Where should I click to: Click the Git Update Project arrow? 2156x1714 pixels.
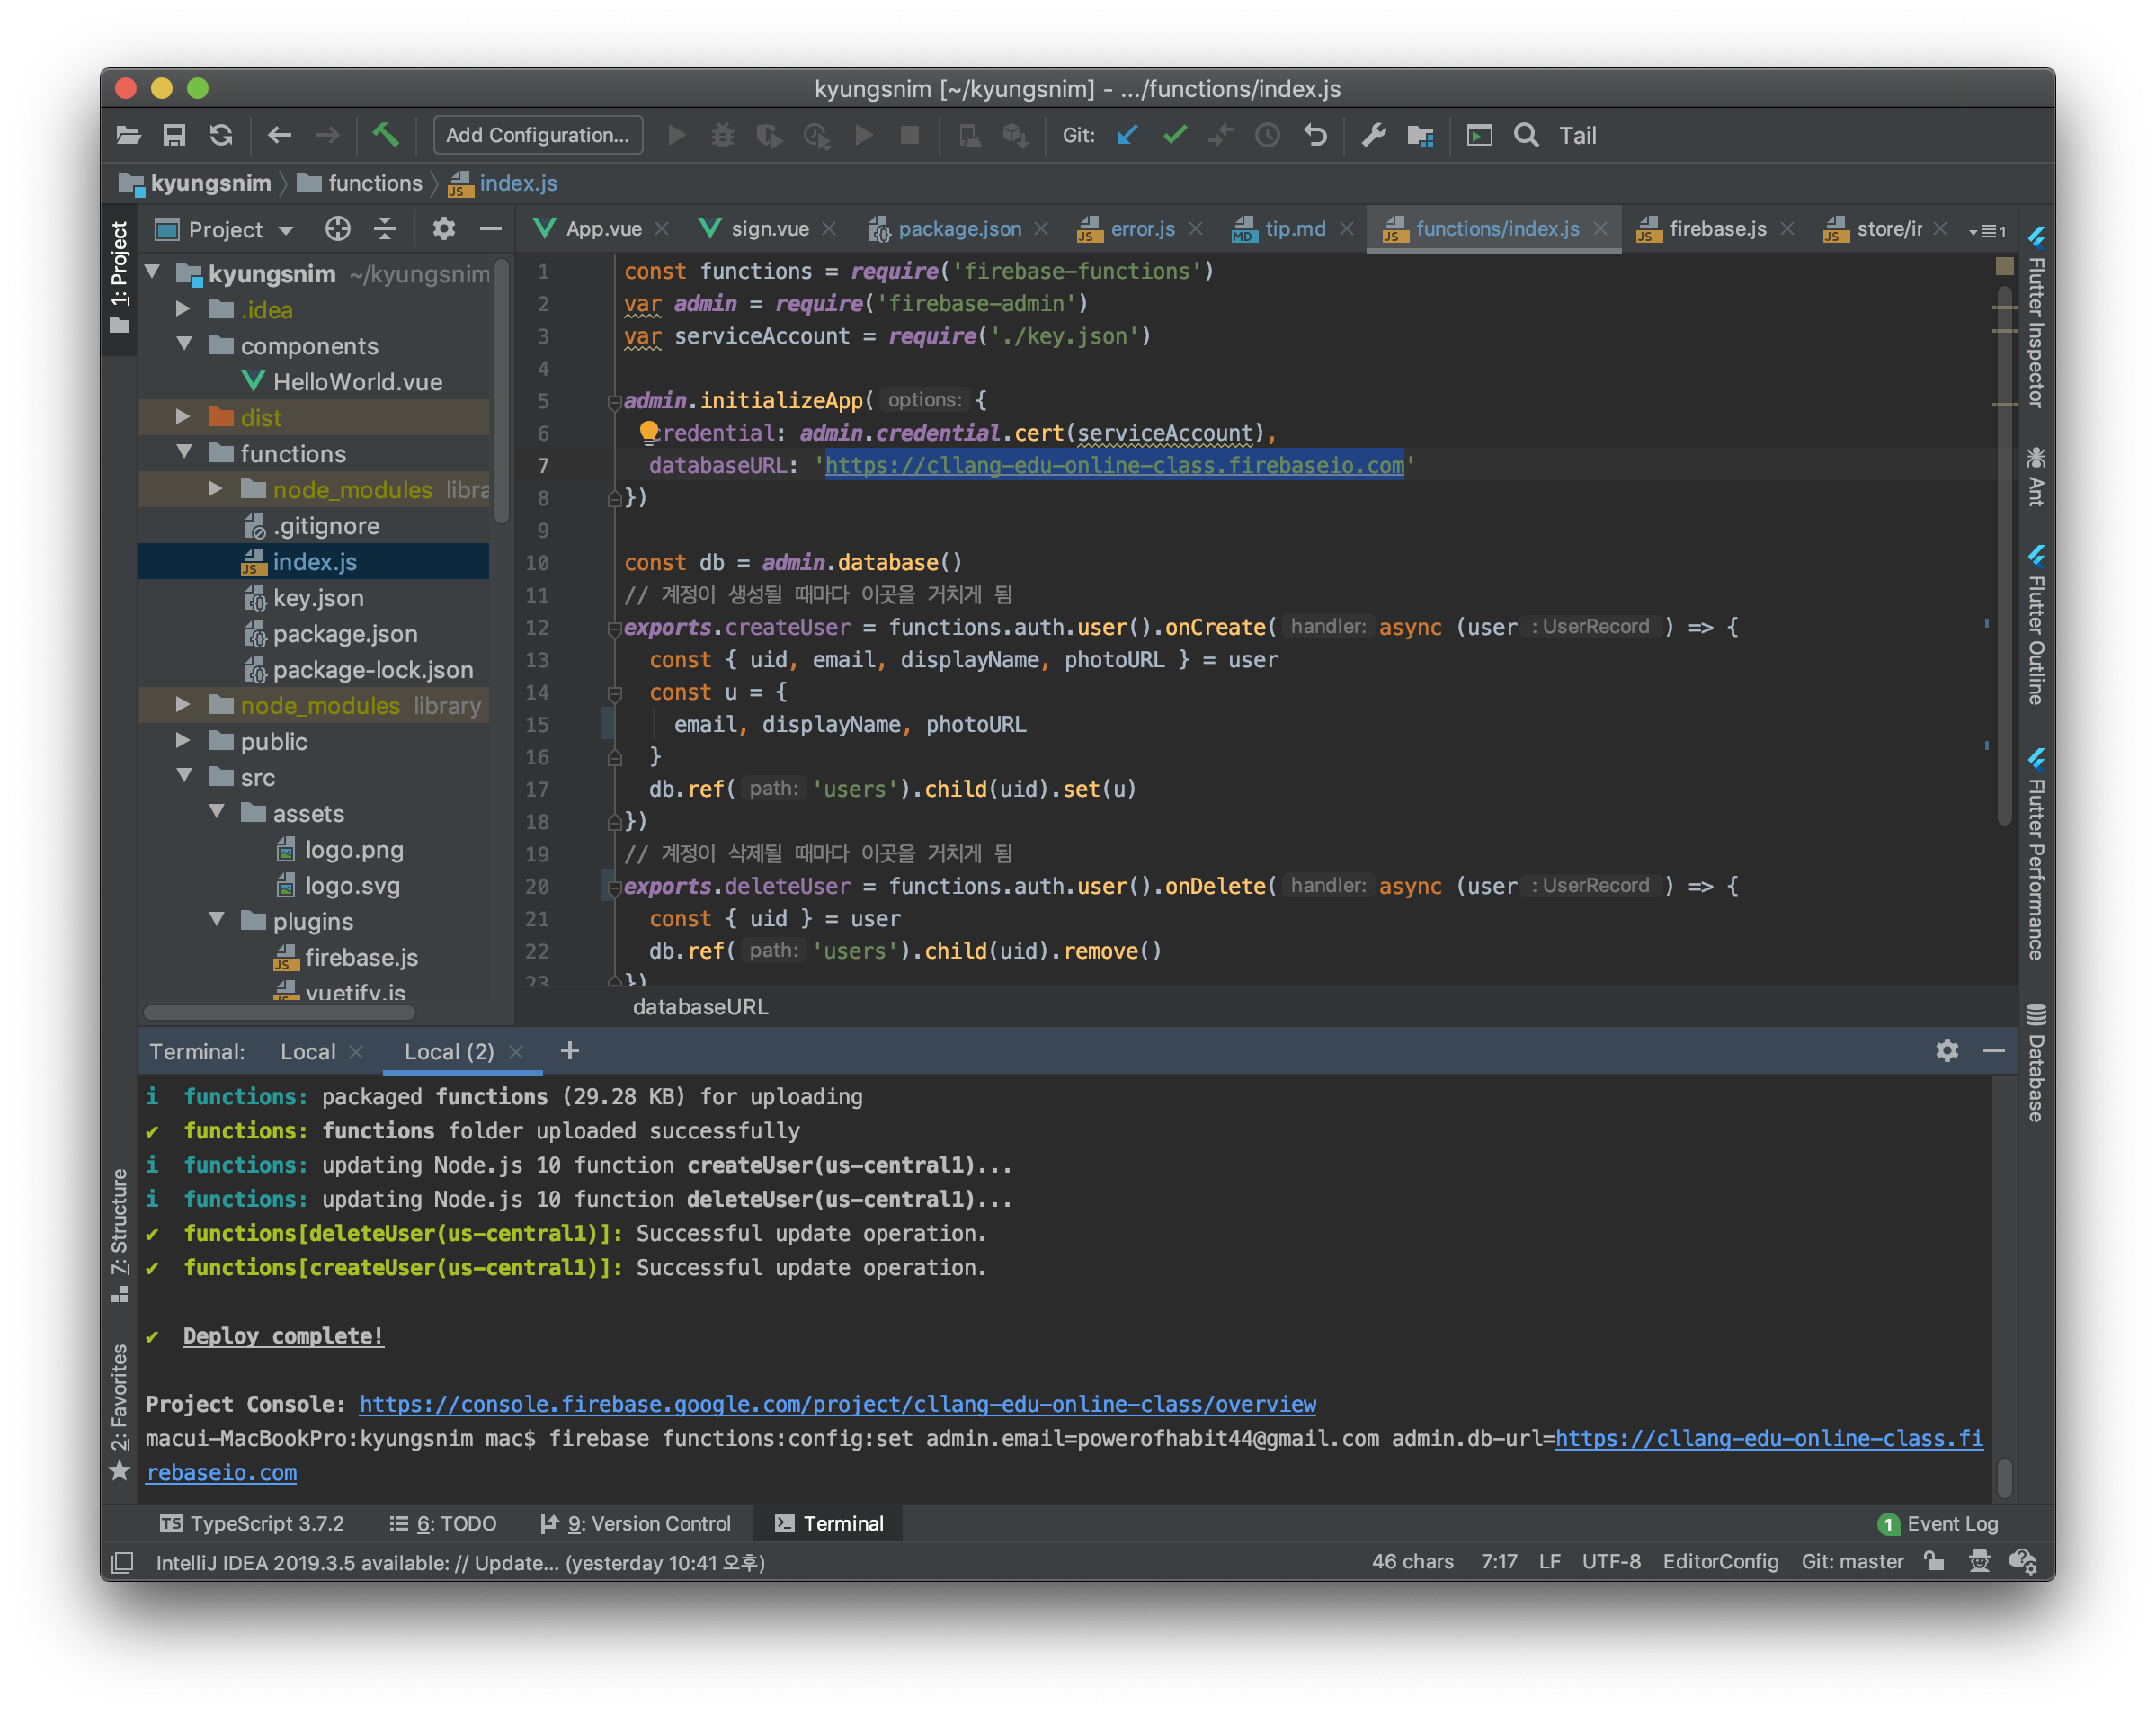[1128, 135]
